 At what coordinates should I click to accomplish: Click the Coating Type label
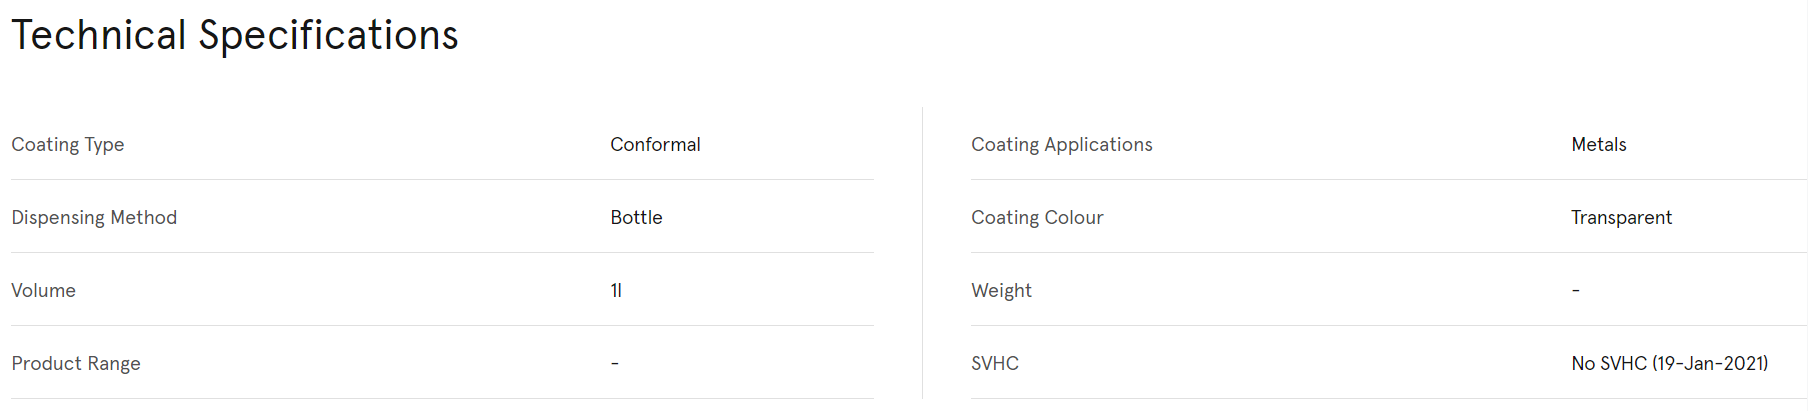(68, 145)
